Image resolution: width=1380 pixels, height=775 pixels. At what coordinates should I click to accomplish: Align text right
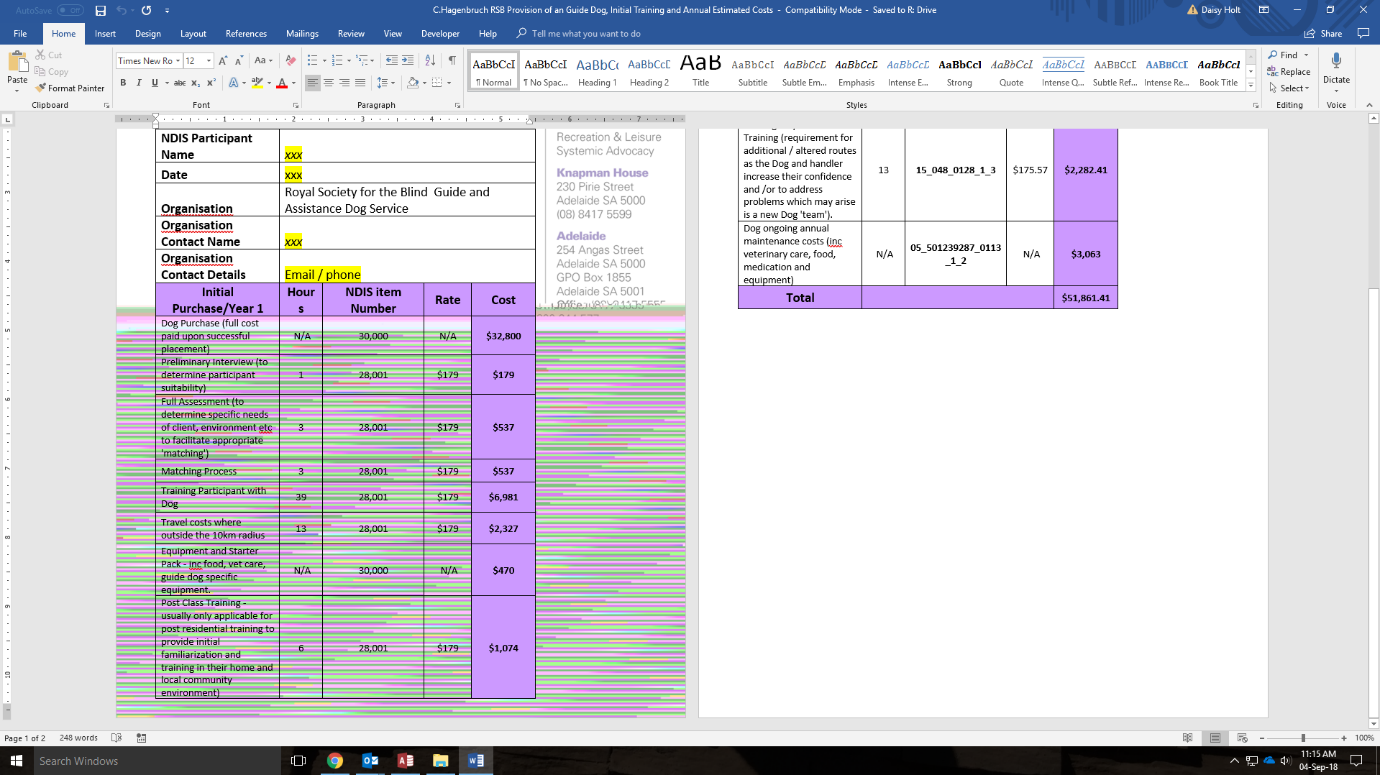[345, 83]
